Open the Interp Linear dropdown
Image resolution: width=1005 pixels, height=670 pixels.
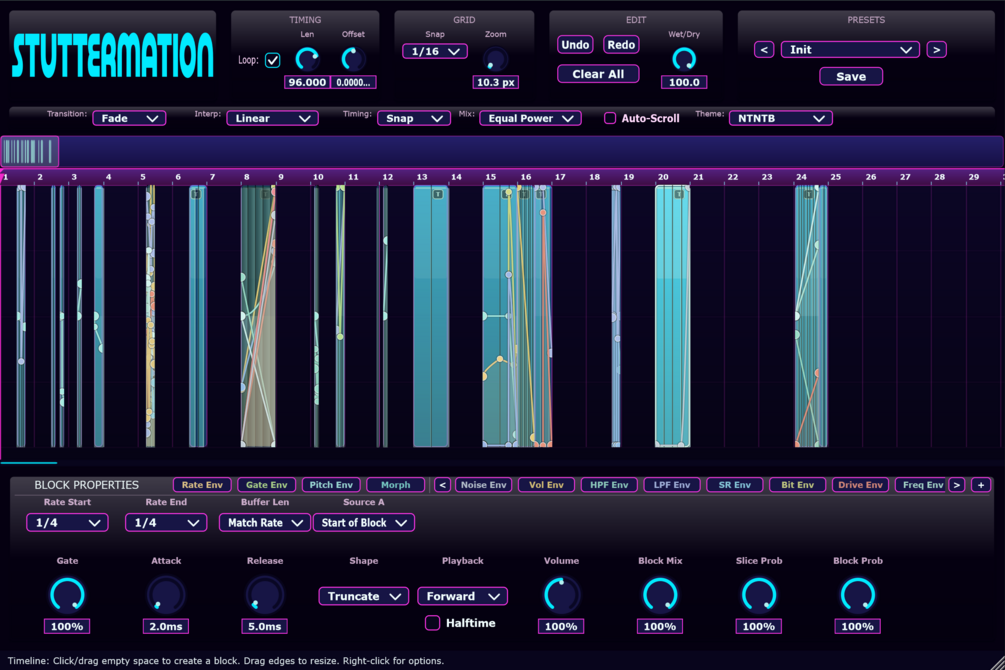tap(272, 118)
